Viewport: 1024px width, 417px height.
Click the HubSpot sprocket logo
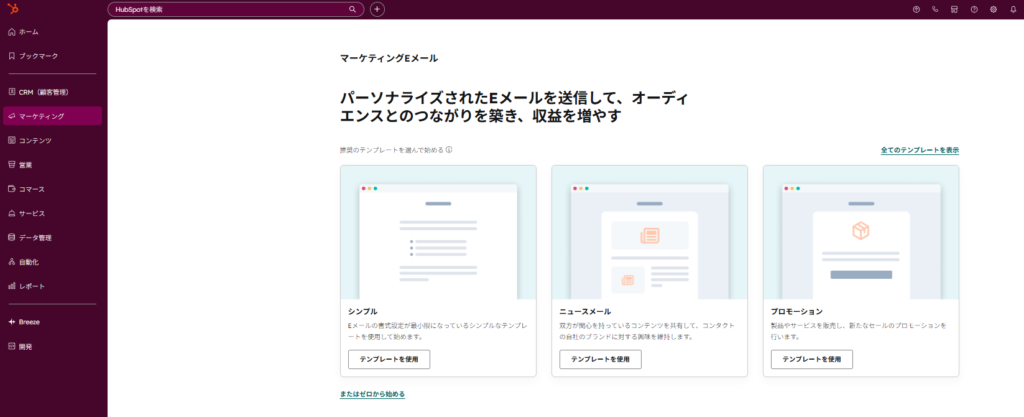pyautogui.click(x=12, y=8)
